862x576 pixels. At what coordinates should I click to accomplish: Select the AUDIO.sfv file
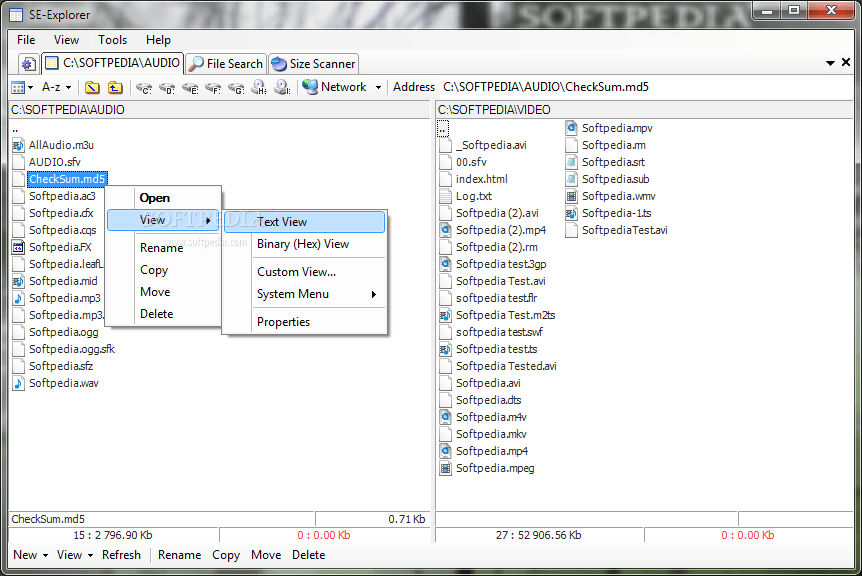(x=54, y=162)
